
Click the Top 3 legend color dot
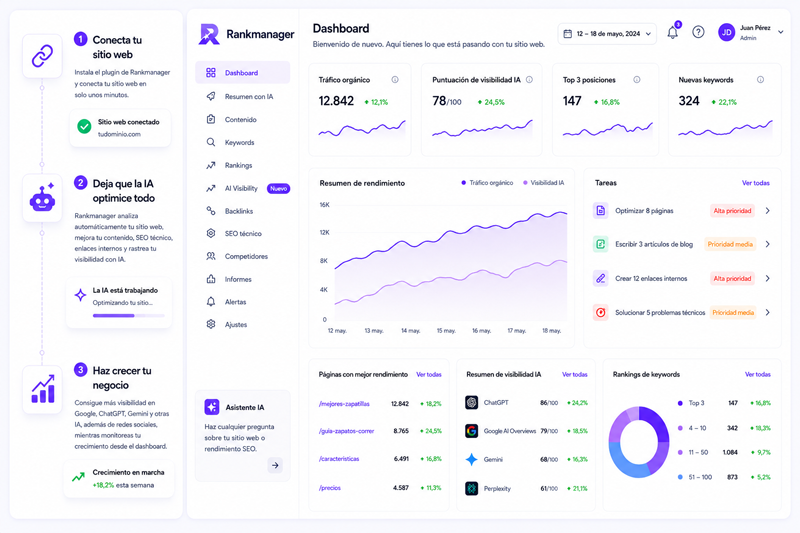(x=680, y=403)
